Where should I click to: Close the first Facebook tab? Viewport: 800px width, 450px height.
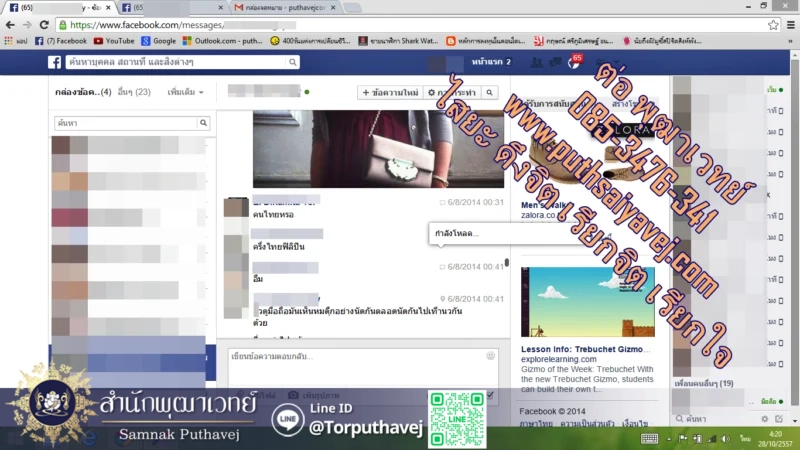pos(108,8)
